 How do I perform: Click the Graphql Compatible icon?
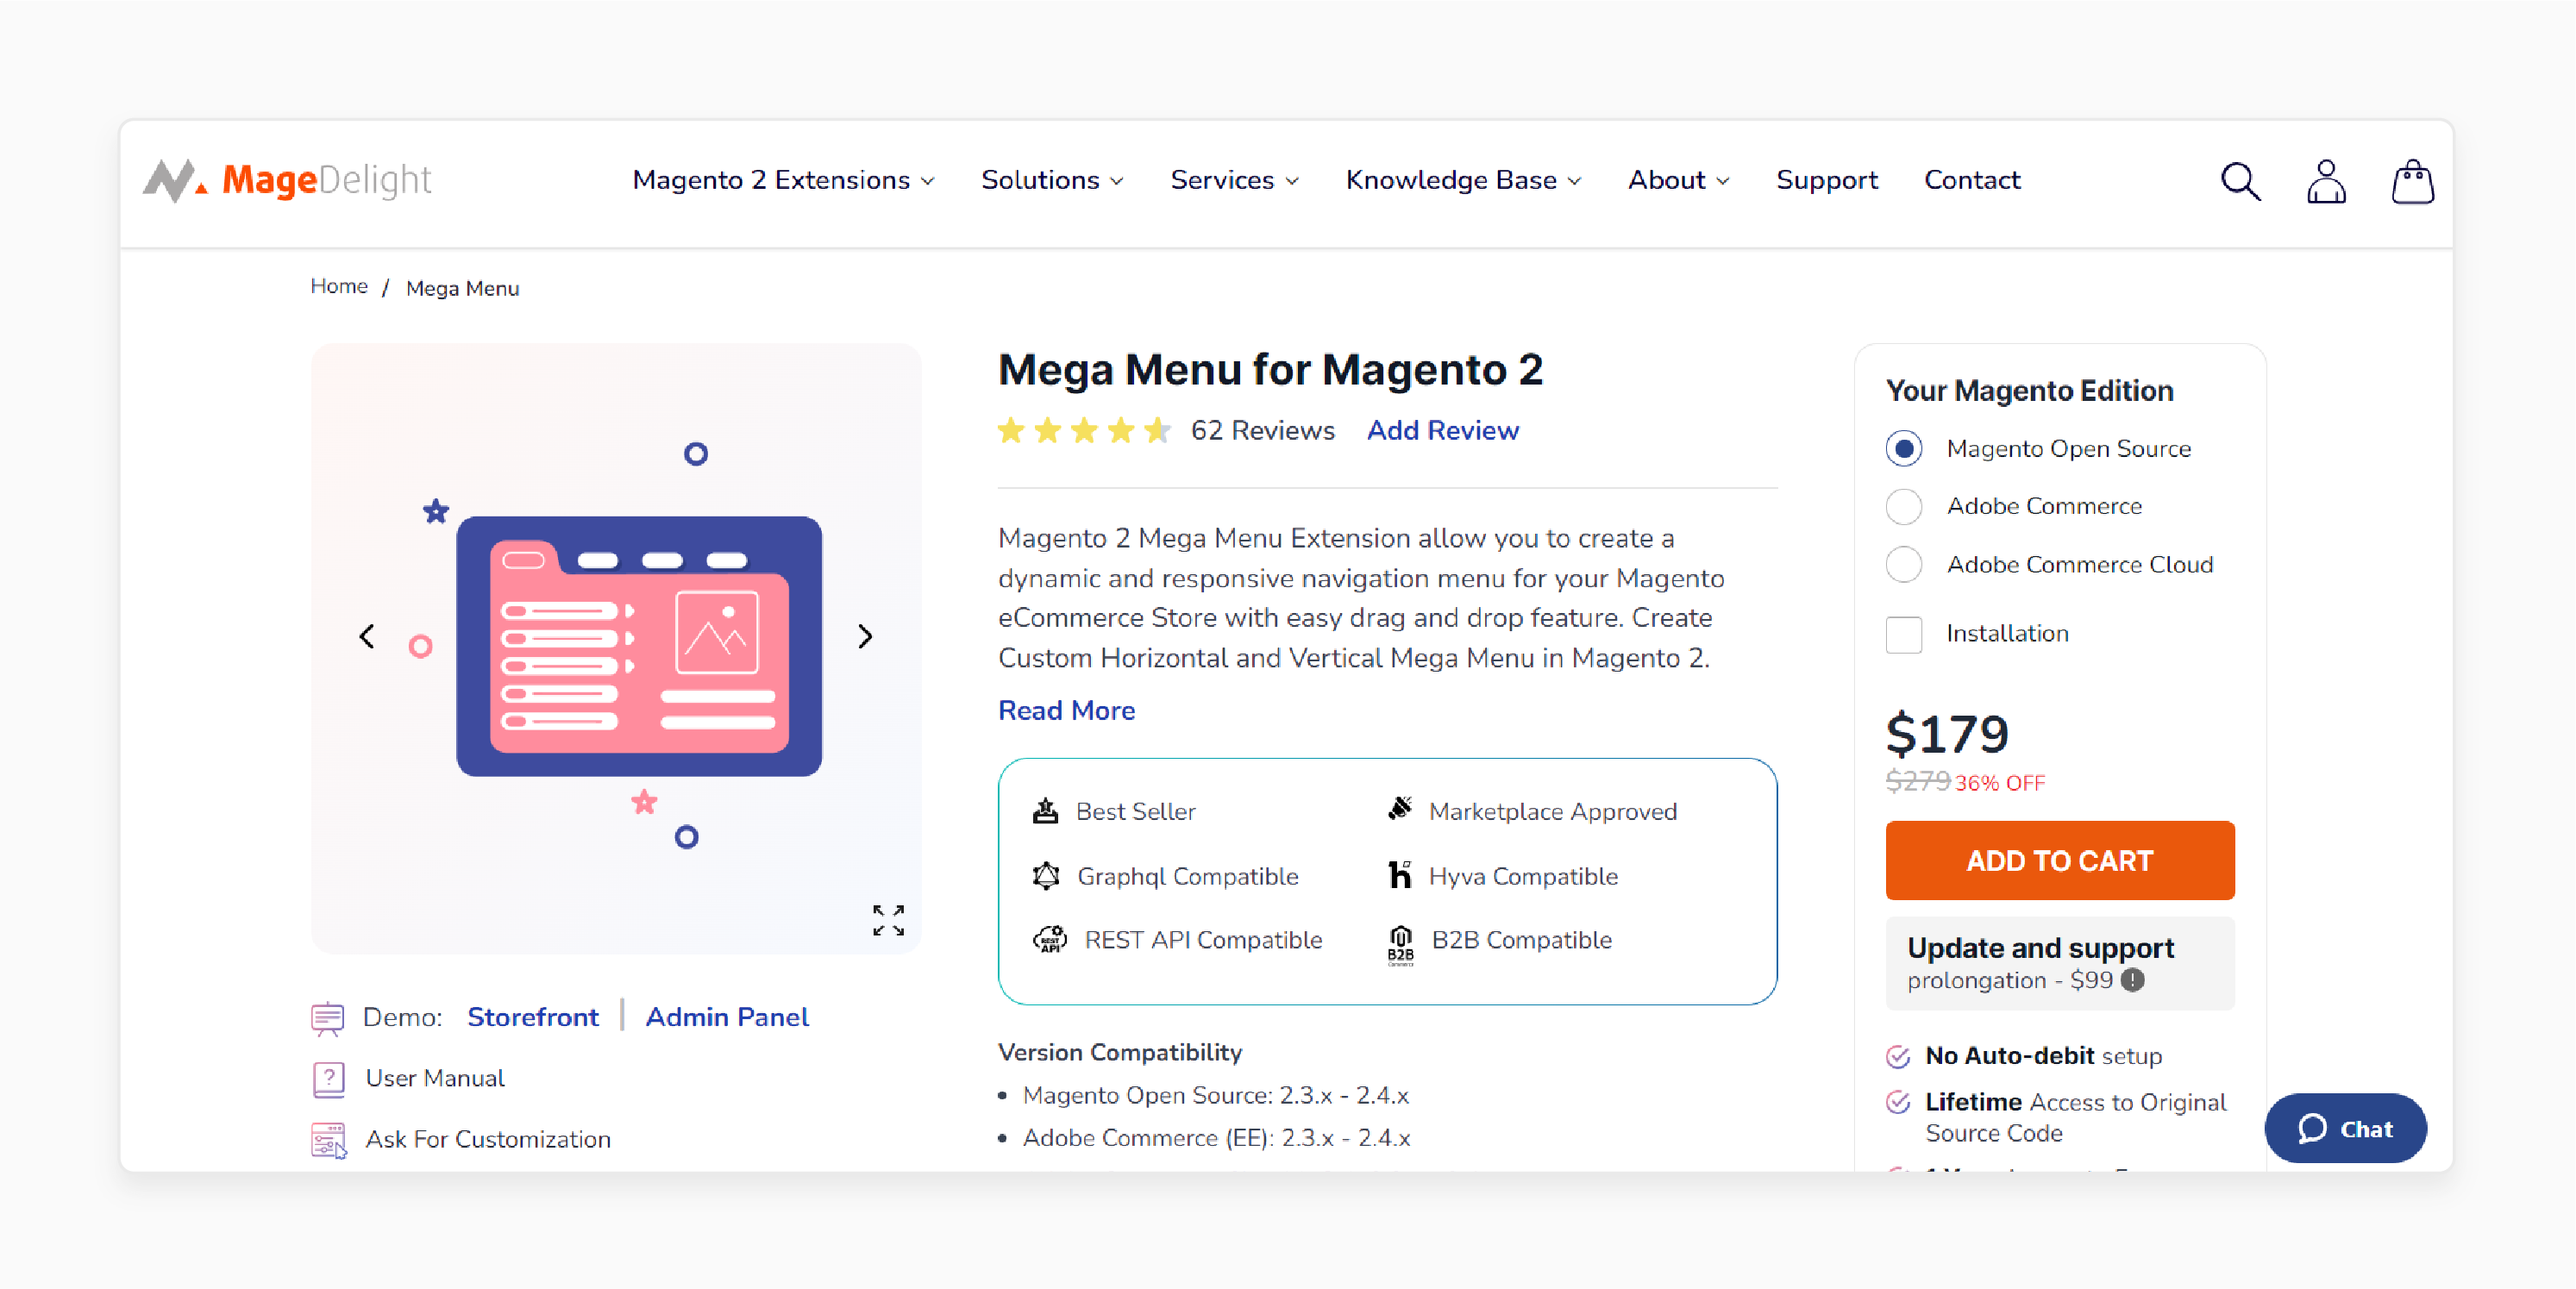tap(1046, 876)
